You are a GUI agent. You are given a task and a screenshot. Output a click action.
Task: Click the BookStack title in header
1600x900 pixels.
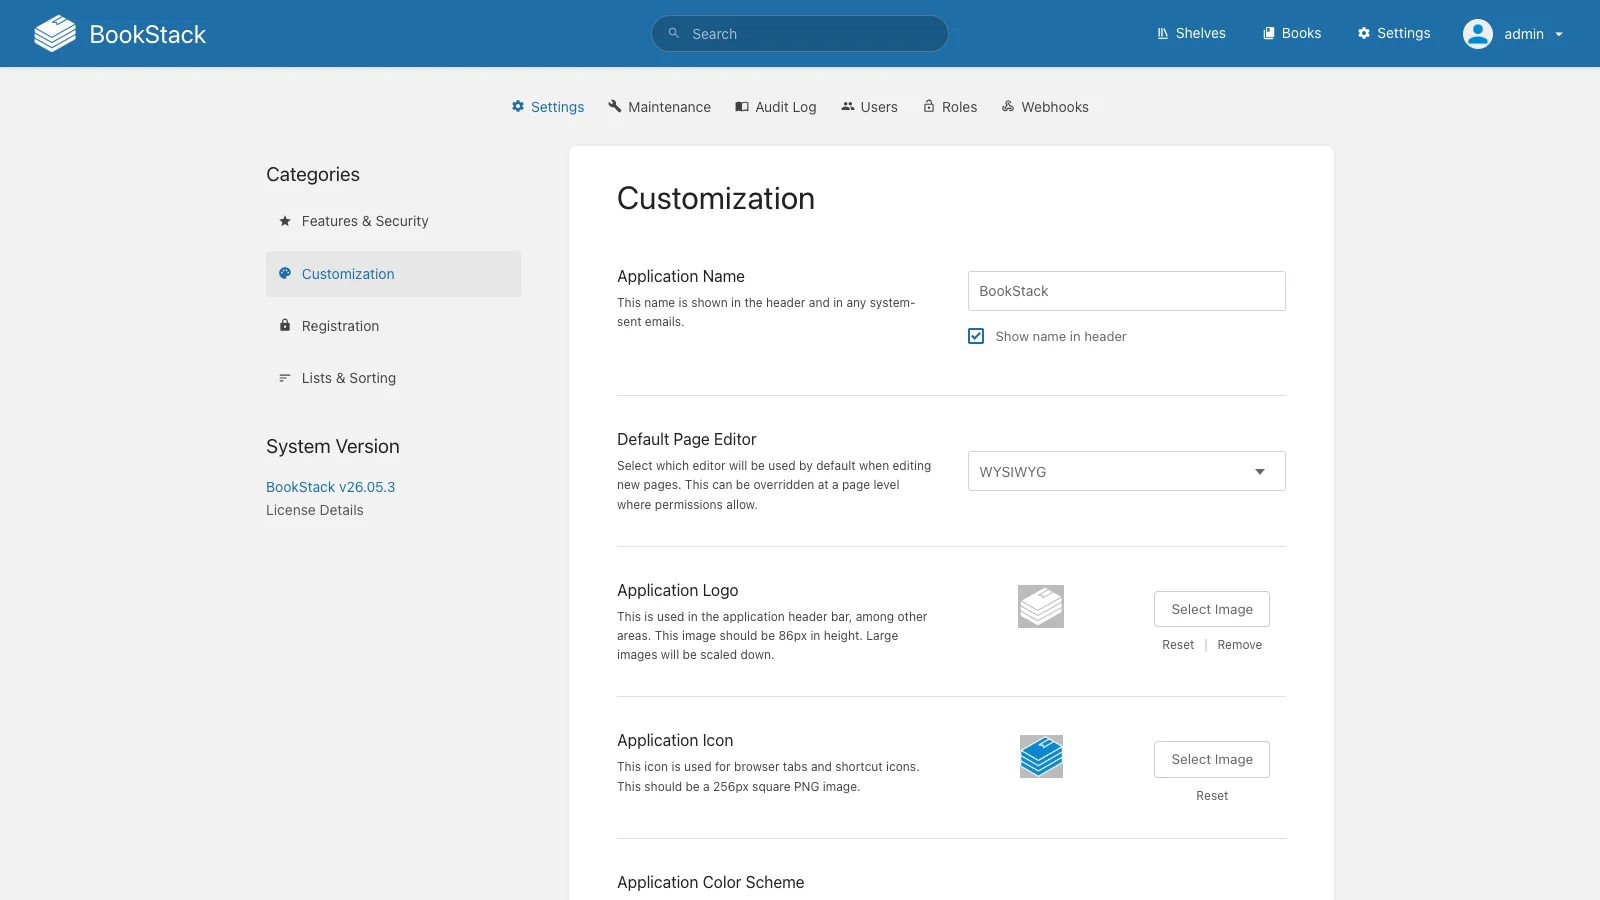pos(148,35)
